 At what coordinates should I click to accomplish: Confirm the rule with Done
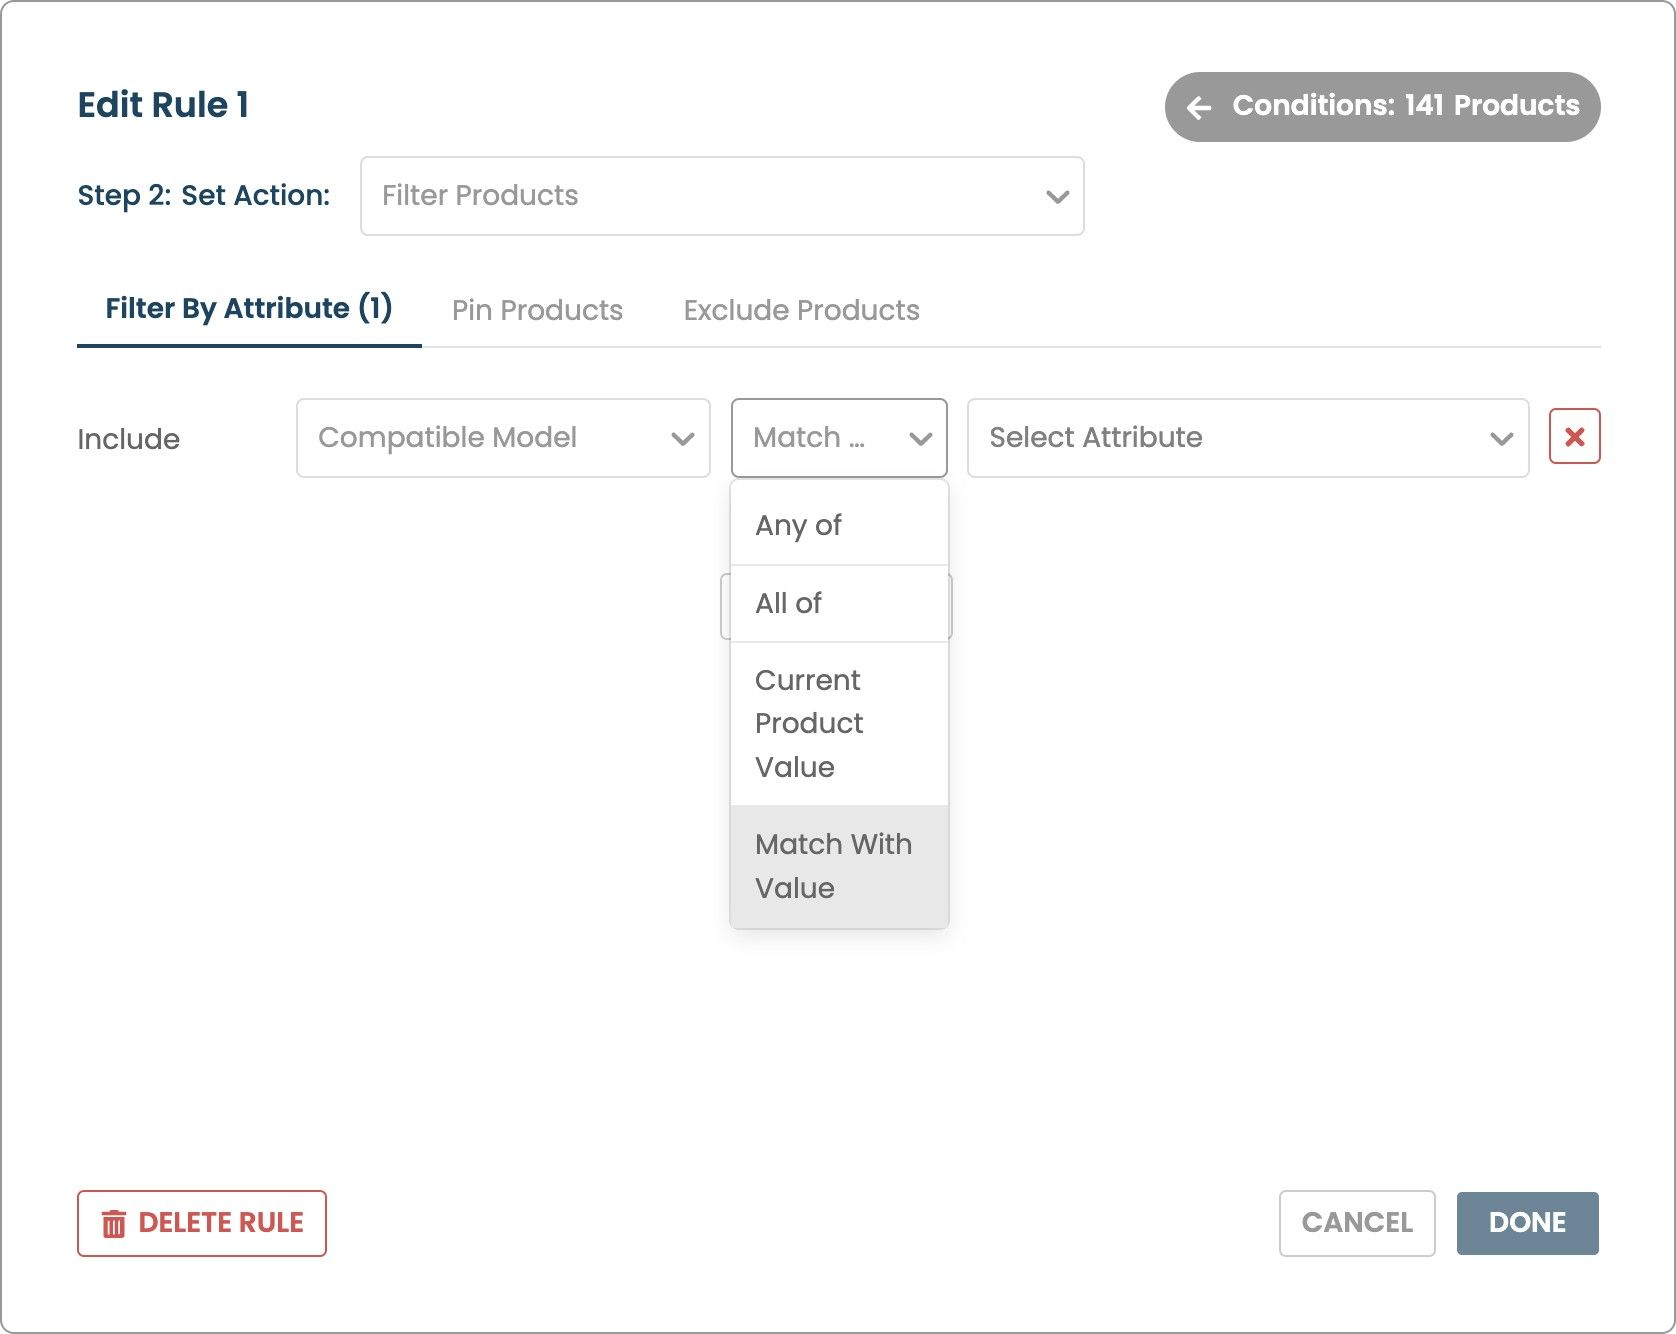coord(1526,1223)
